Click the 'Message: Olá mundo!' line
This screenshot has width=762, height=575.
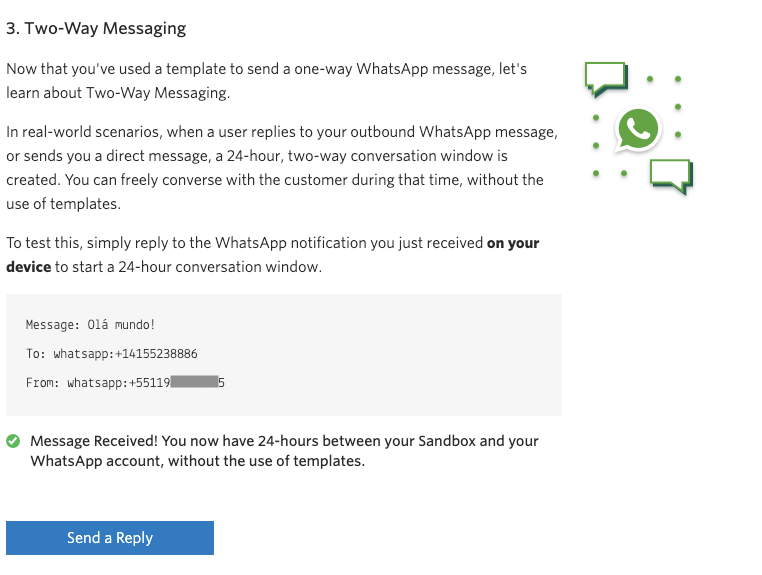pyautogui.click(x=90, y=325)
